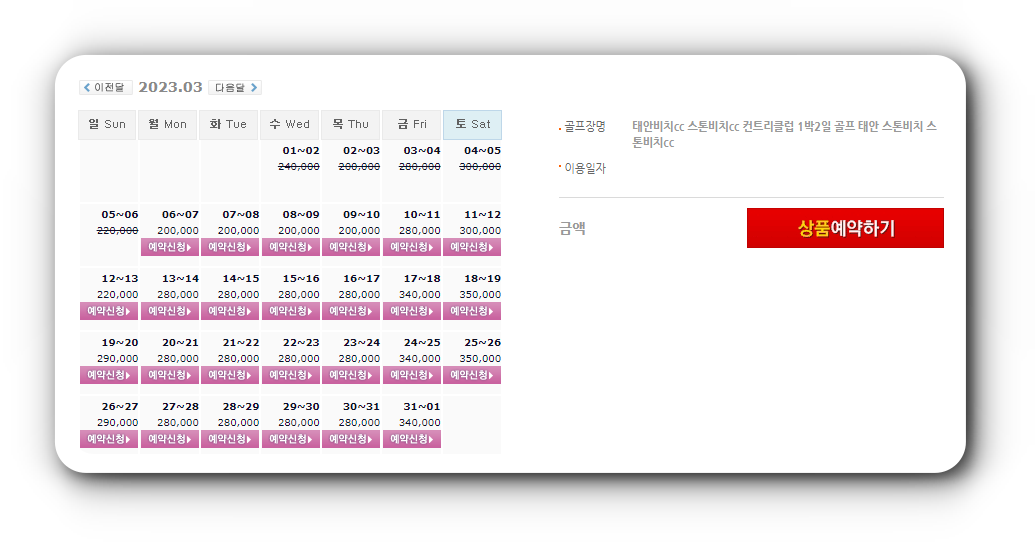Request reservation for 07~08 date

pyautogui.click(x=230, y=247)
